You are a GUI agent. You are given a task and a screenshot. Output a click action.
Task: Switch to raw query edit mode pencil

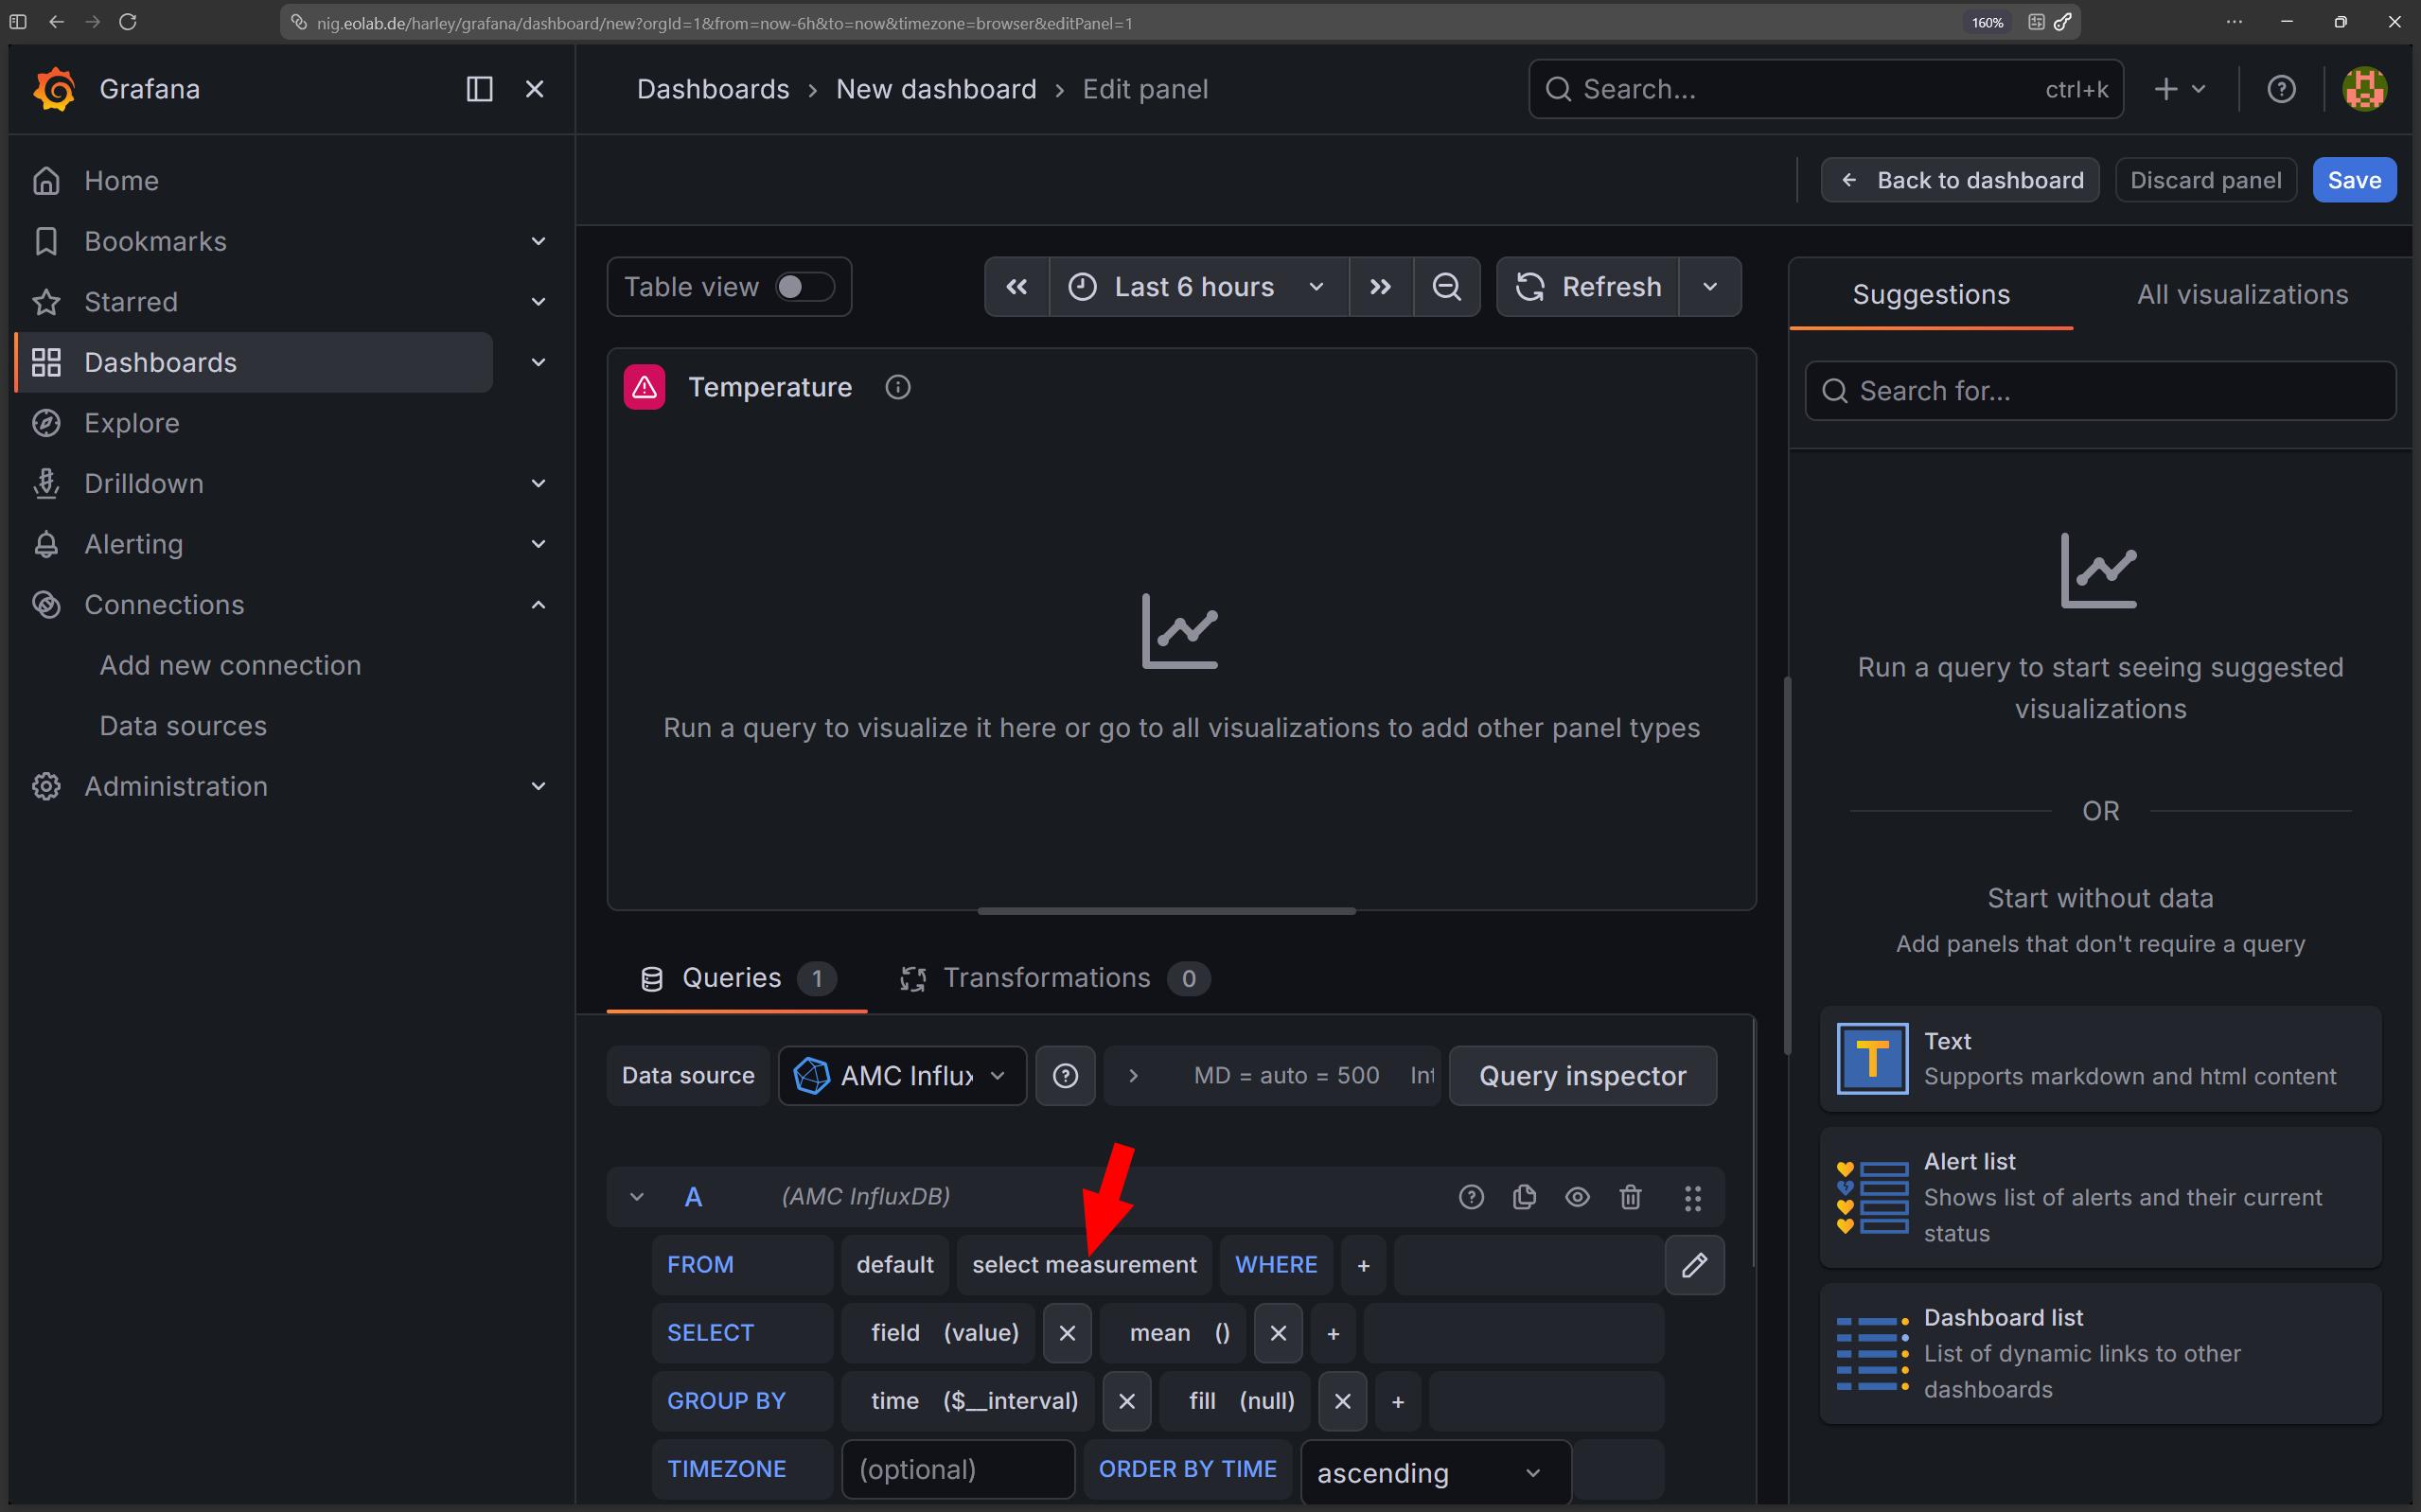(x=1694, y=1265)
